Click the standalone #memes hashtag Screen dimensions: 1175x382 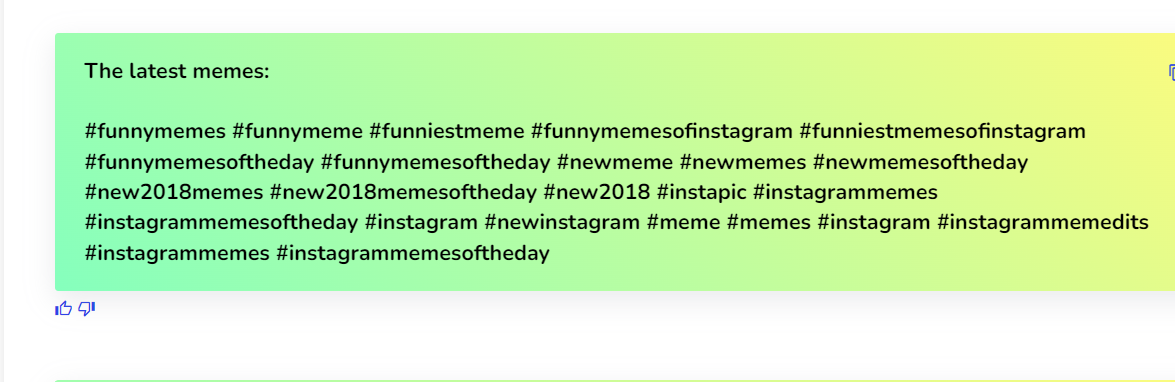coord(768,223)
